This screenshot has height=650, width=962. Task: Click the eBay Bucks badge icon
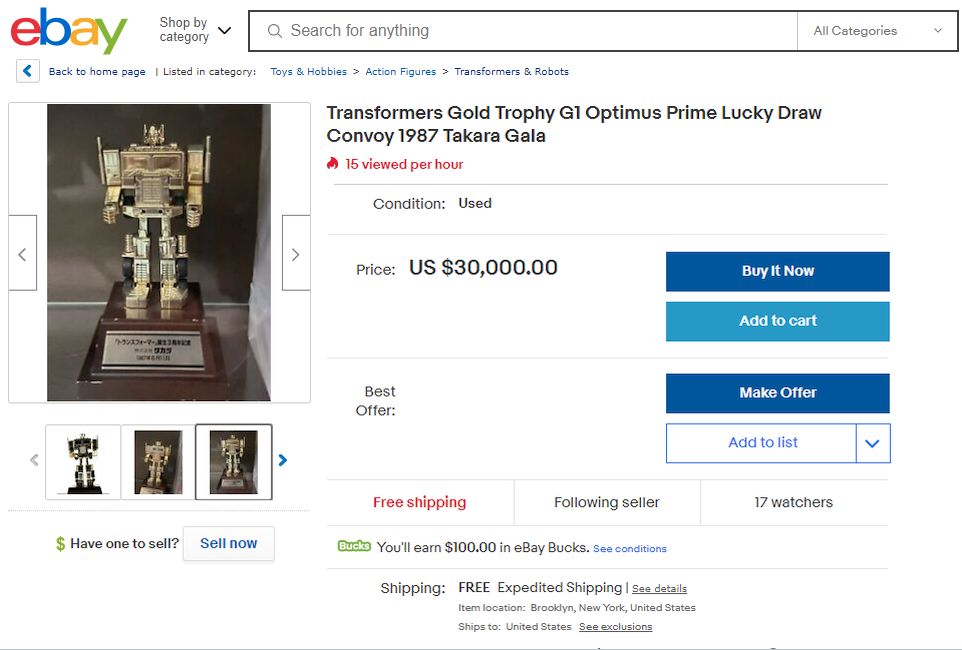click(354, 547)
